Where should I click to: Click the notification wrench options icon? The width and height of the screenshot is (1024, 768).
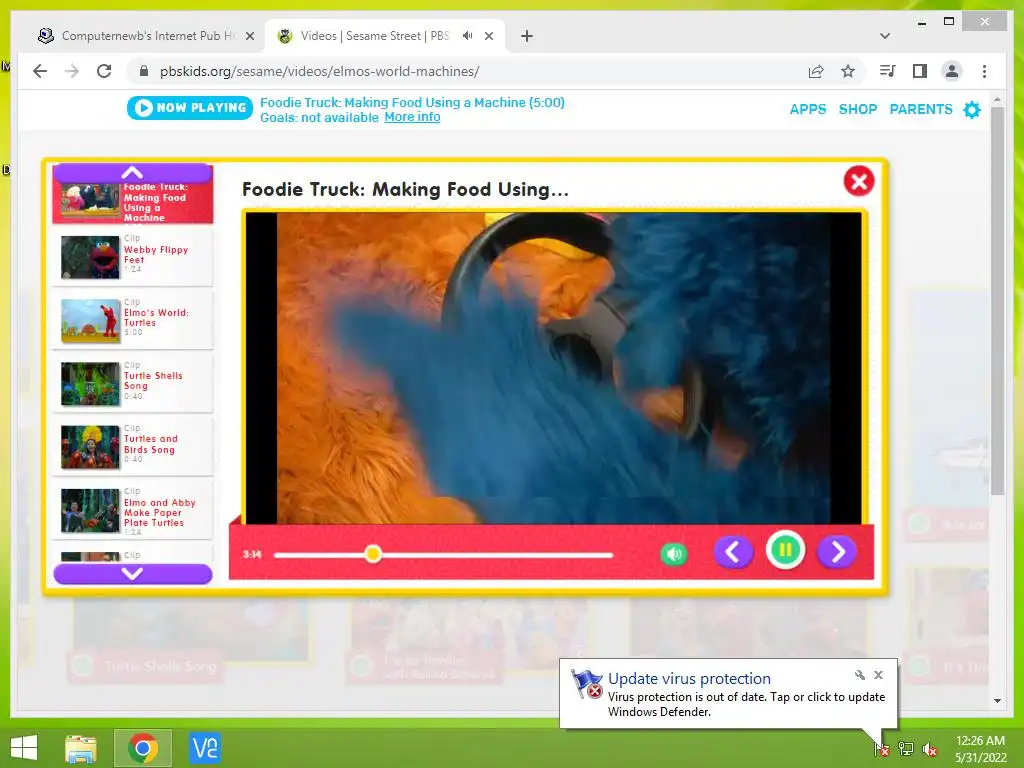click(860, 675)
